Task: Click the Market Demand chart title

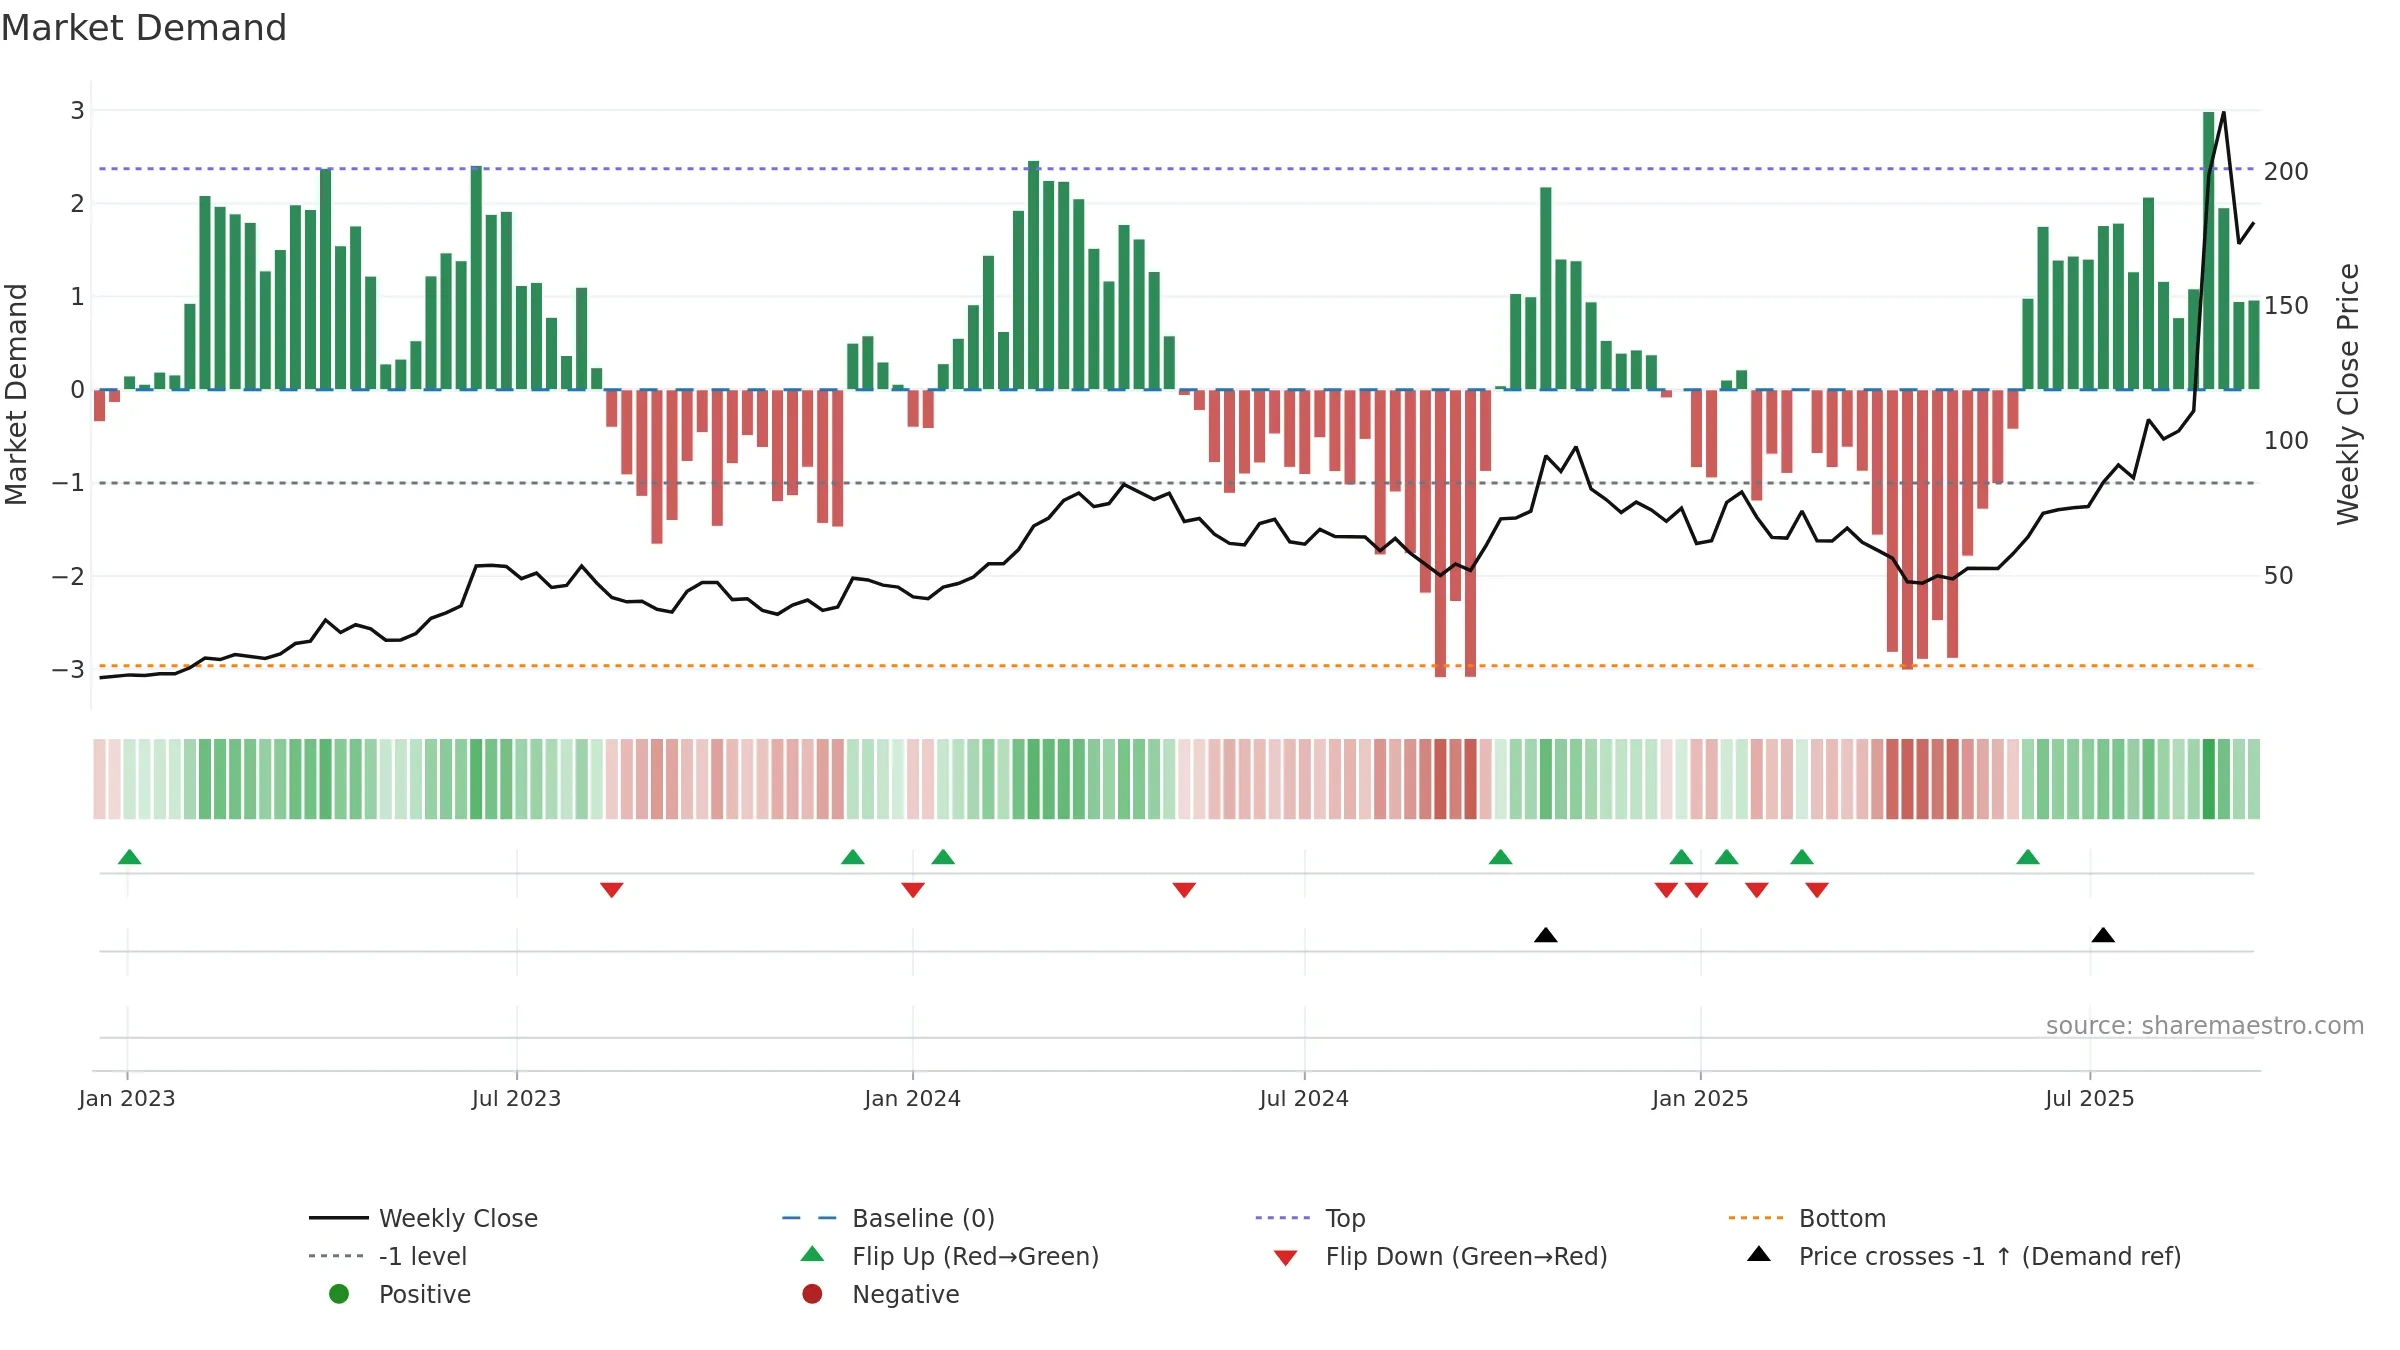Action: (144, 28)
